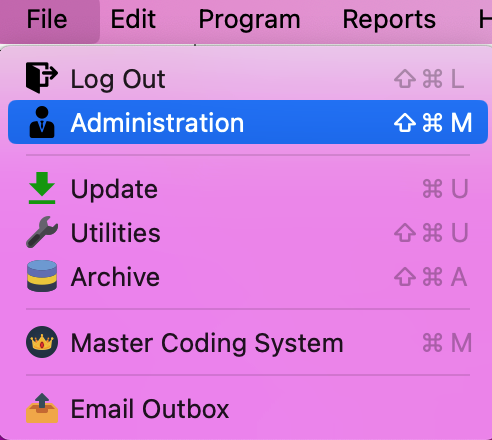Open Master Coding System from the menu

coord(248,343)
